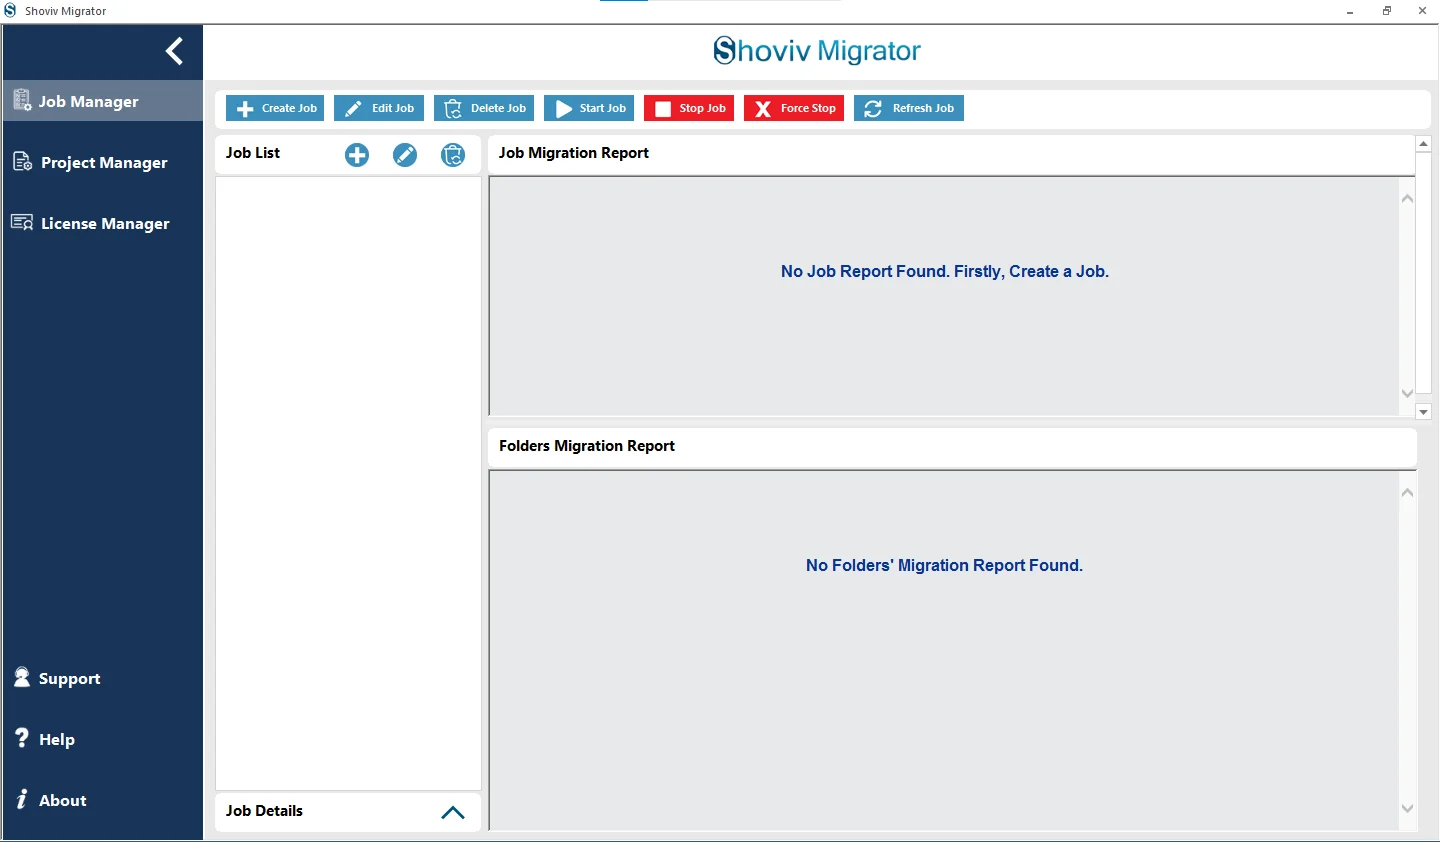Click 'No Job Report Found. Firstly, Create a Job.' message
The image size is (1440, 842).
pyautogui.click(x=945, y=271)
